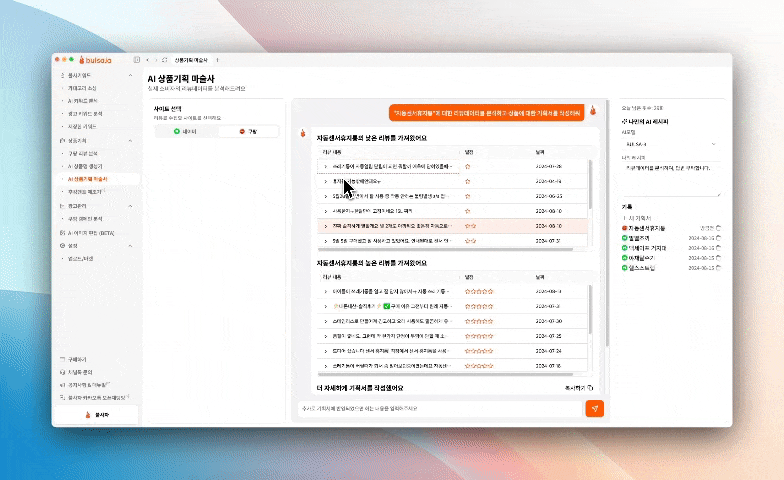
Task: Send the message with the orange paper-plane button
Action: point(594,408)
